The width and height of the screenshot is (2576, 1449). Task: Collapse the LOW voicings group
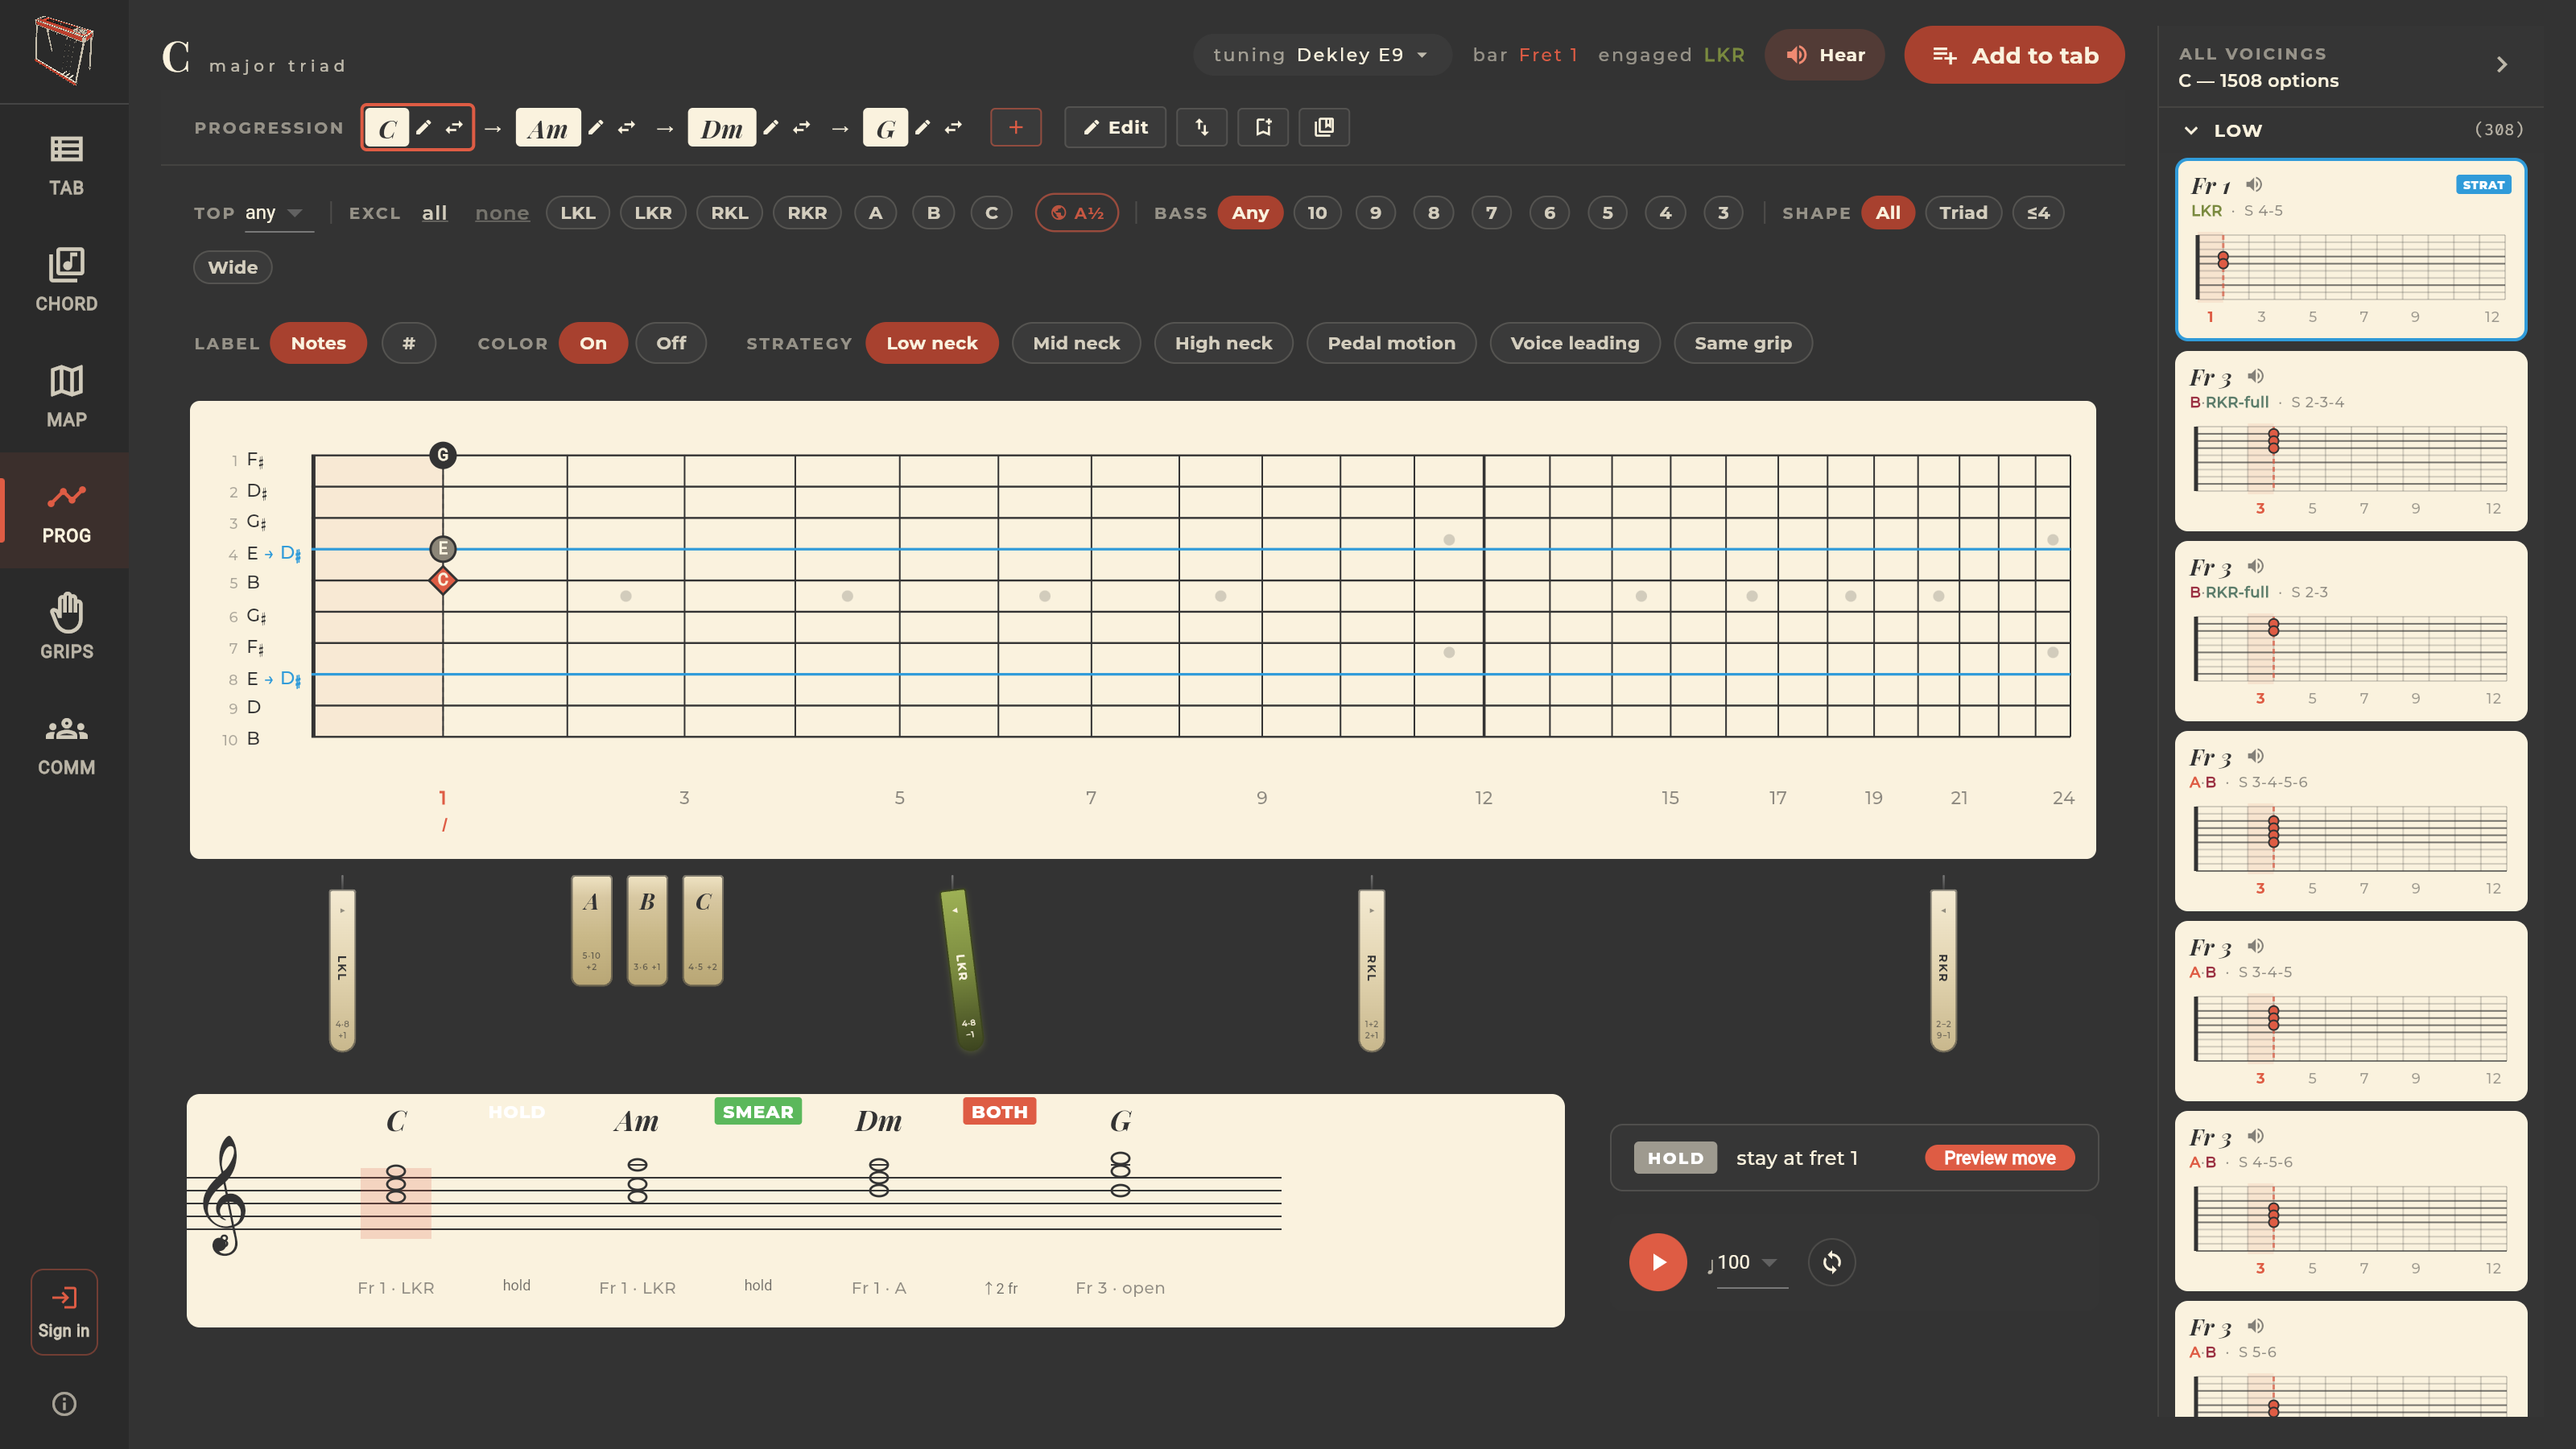(2191, 130)
